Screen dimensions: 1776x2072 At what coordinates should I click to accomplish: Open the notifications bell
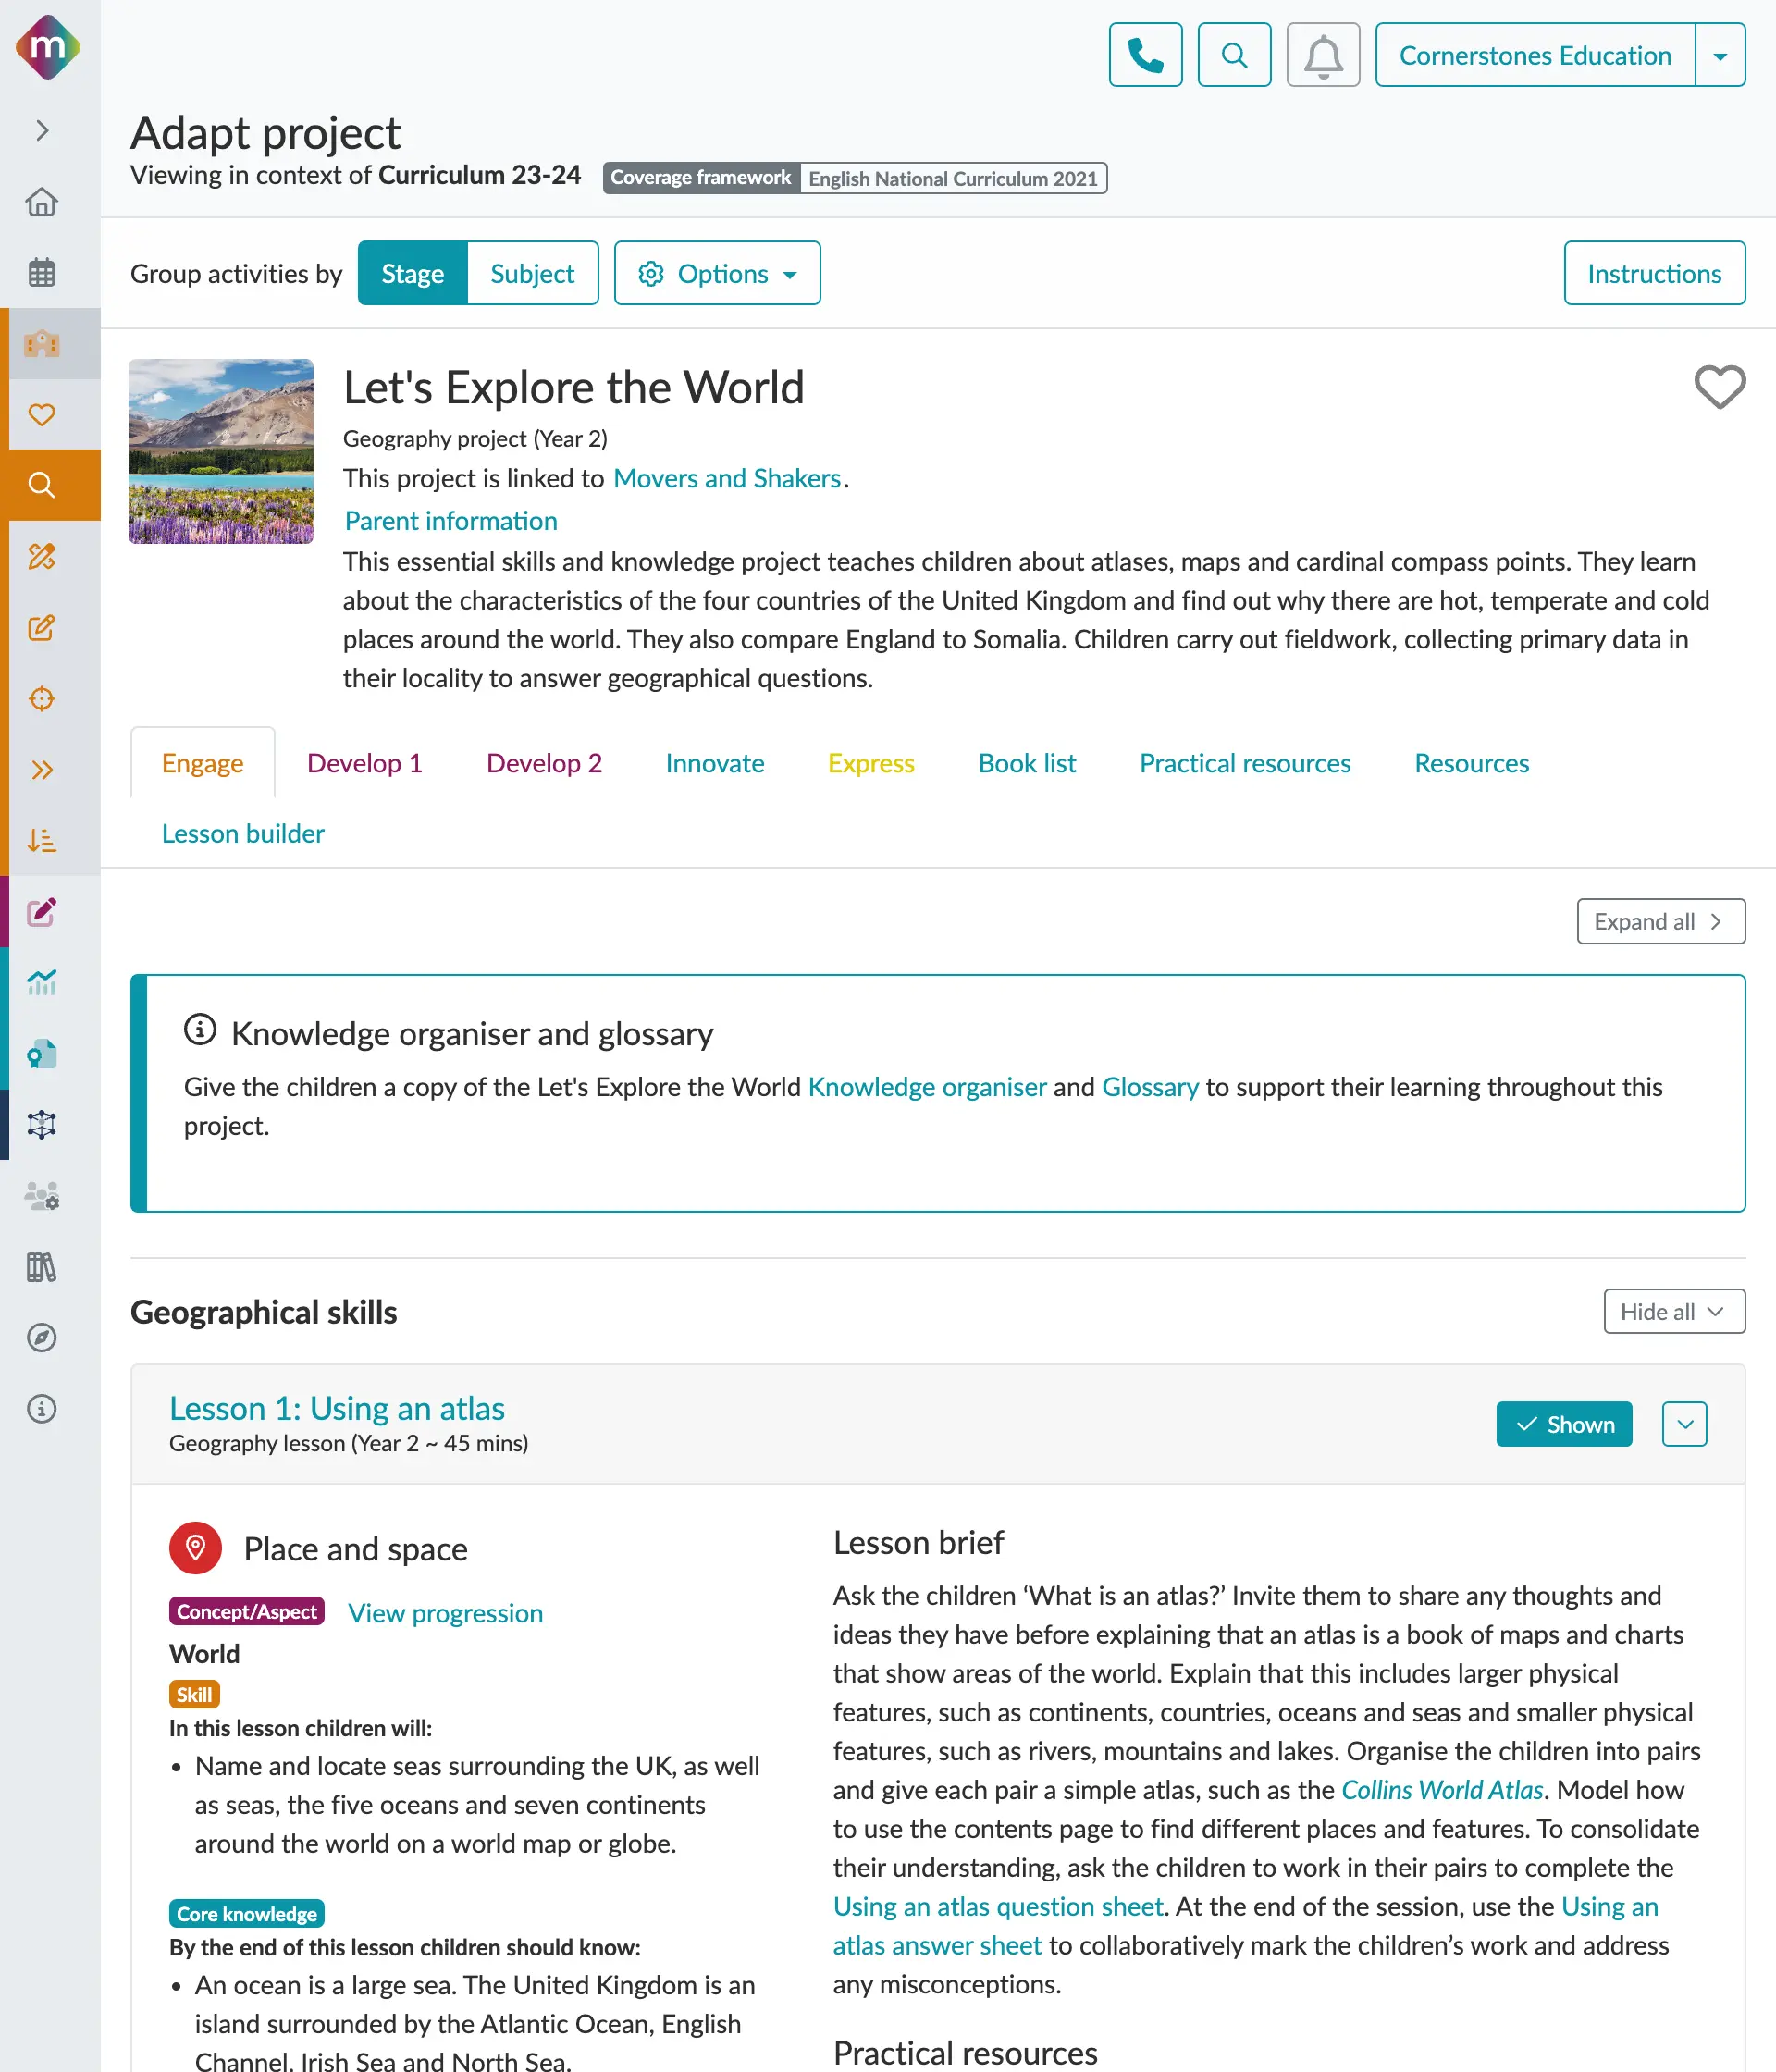pos(1322,55)
